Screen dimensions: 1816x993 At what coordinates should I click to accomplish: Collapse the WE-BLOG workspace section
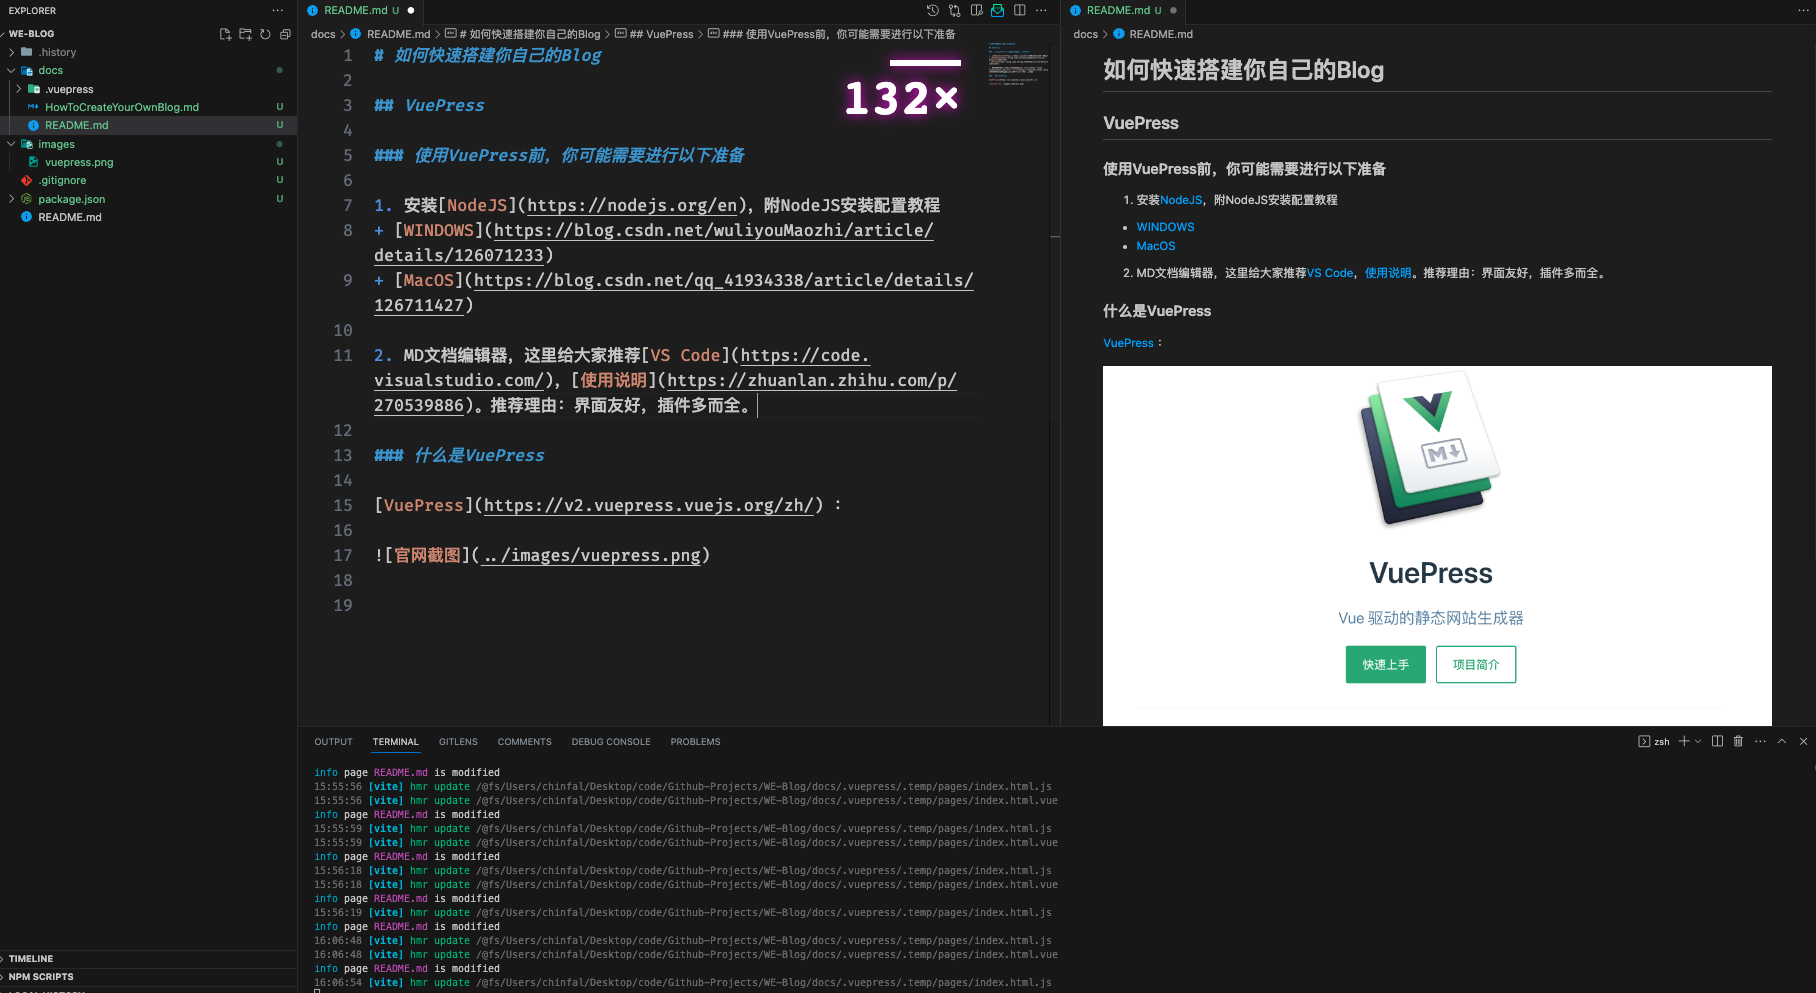(x=30, y=34)
